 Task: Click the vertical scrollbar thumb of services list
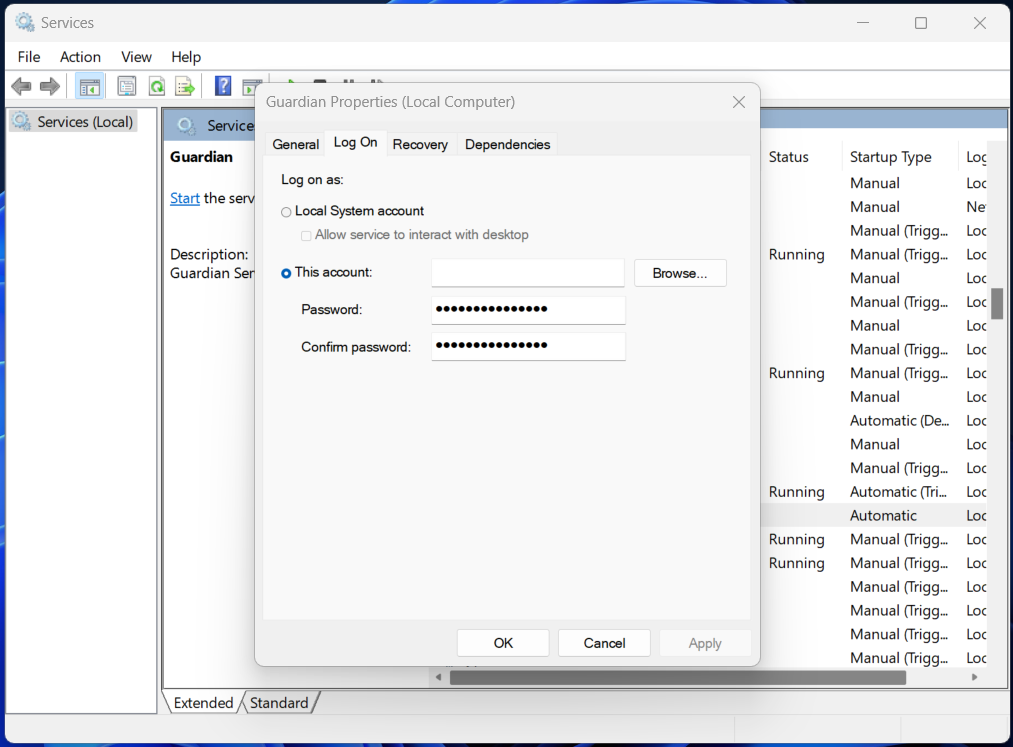point(996,304)
